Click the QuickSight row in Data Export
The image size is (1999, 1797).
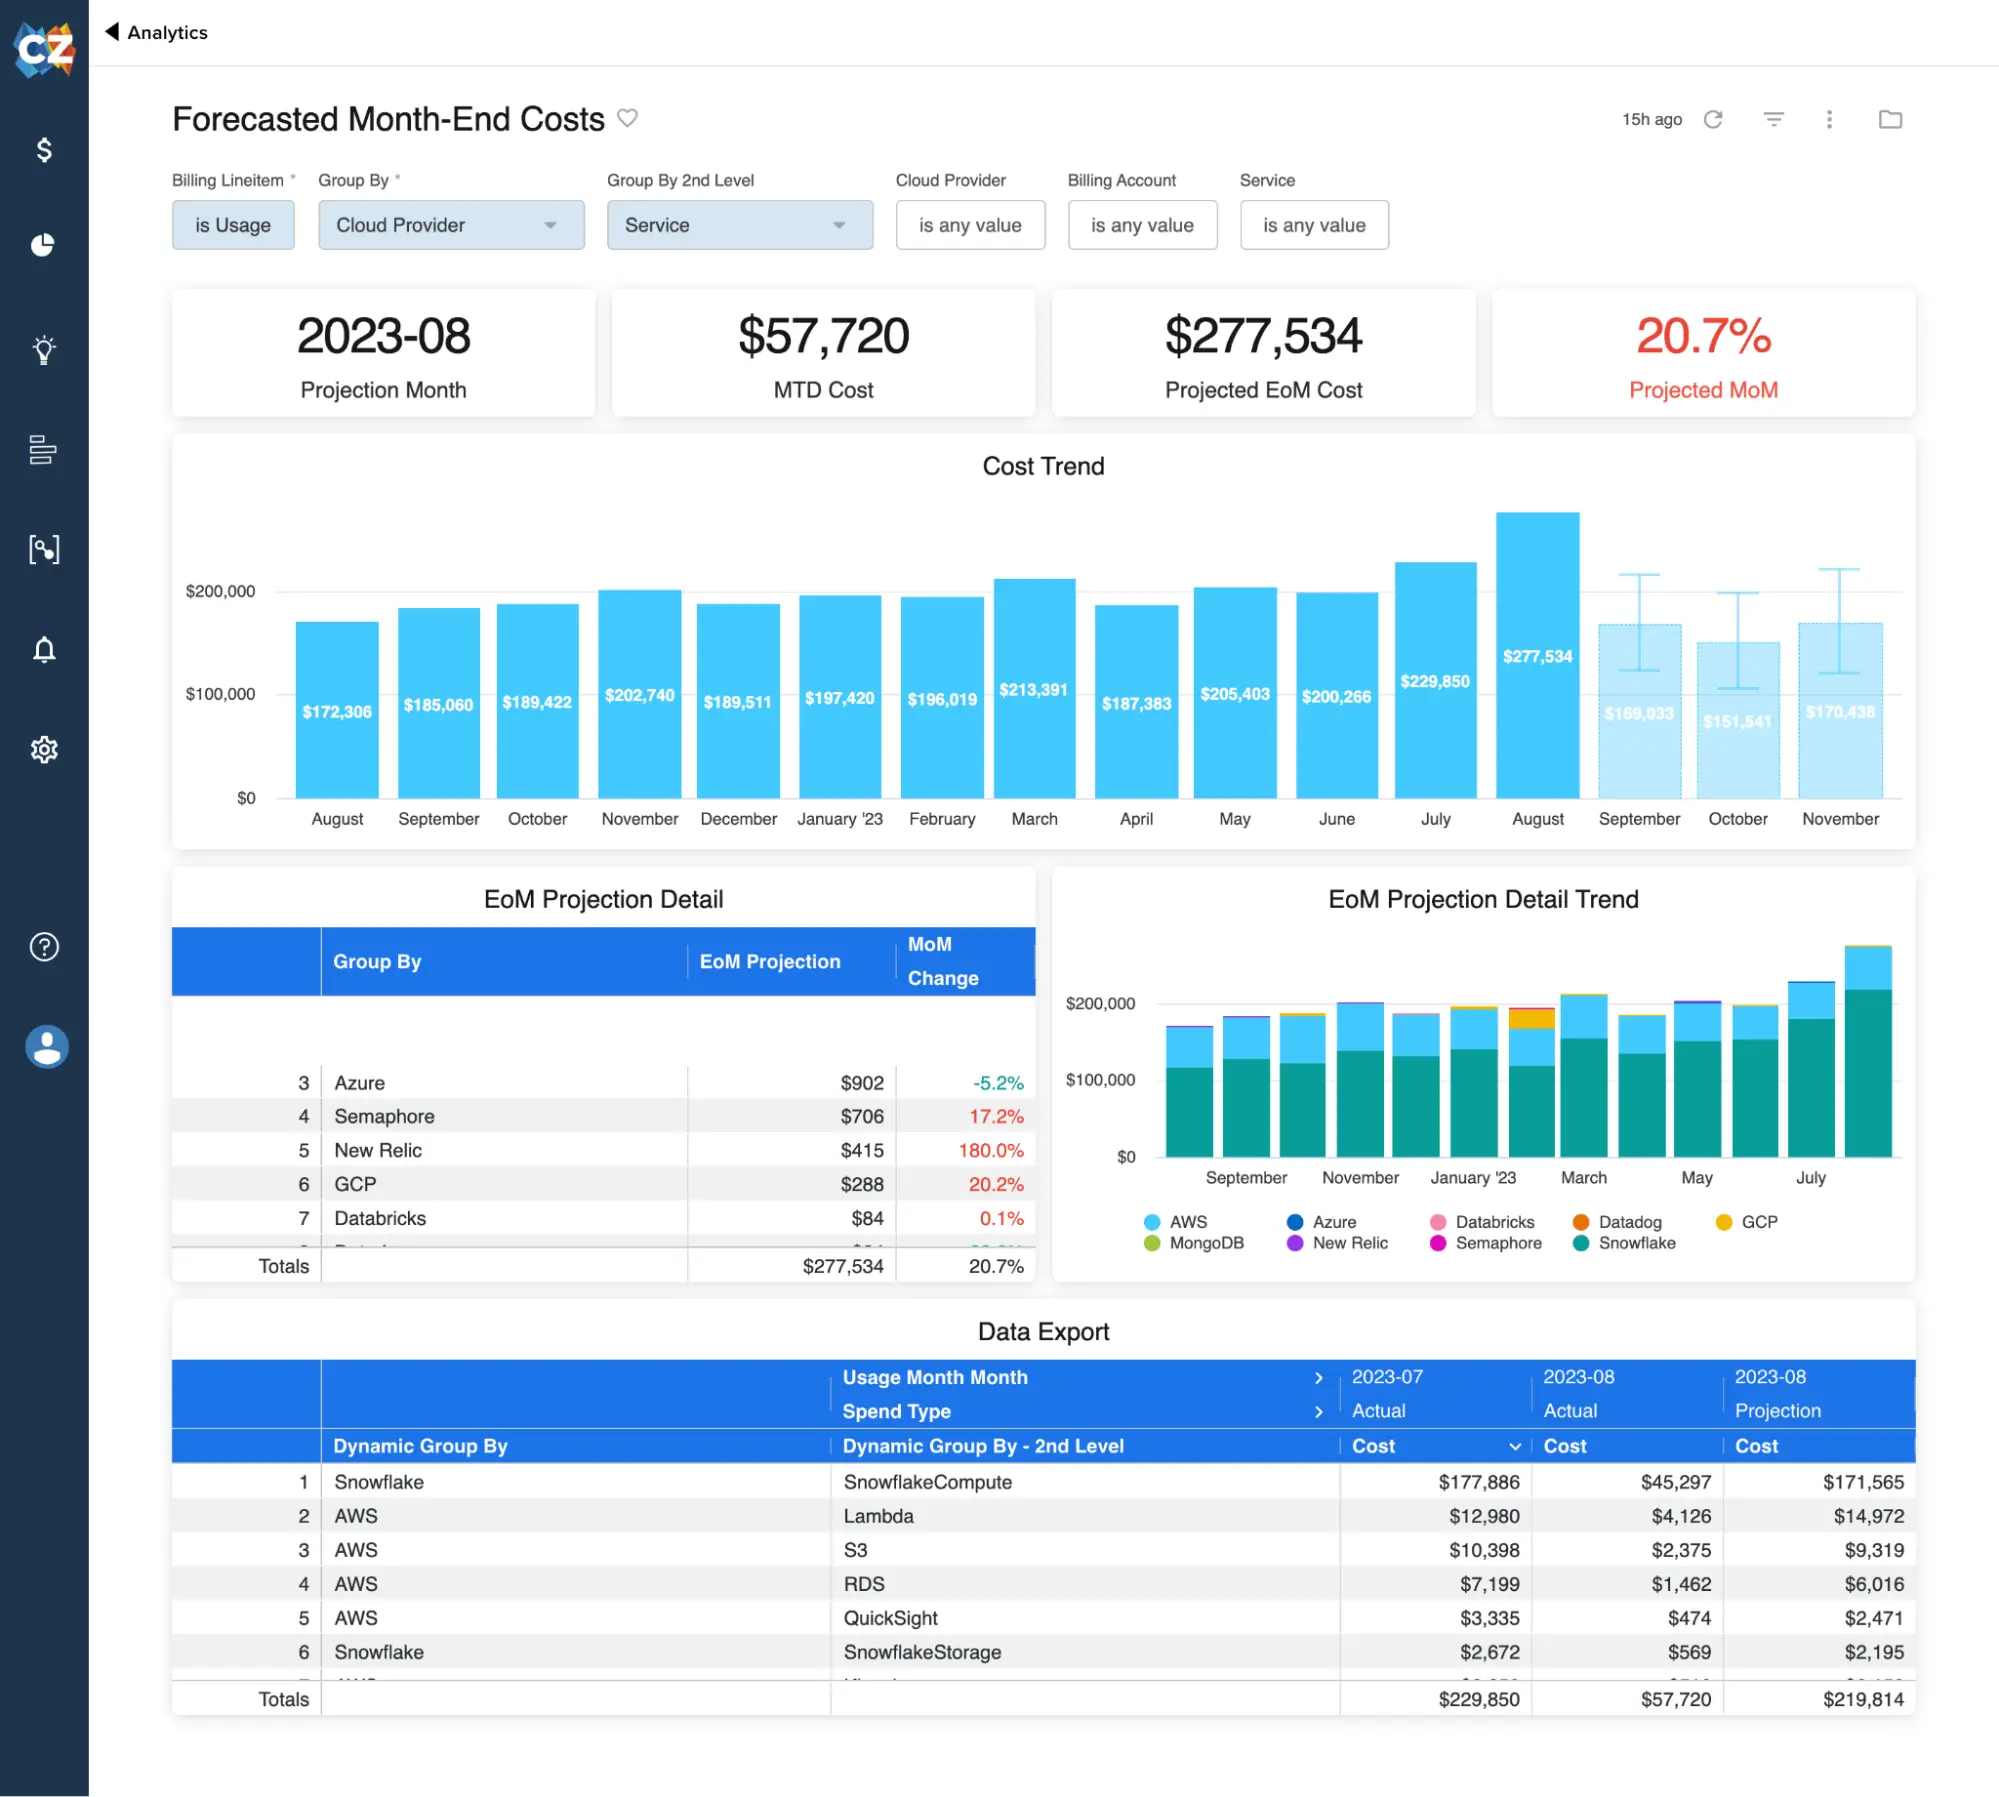click(x=1043, y=1618)
